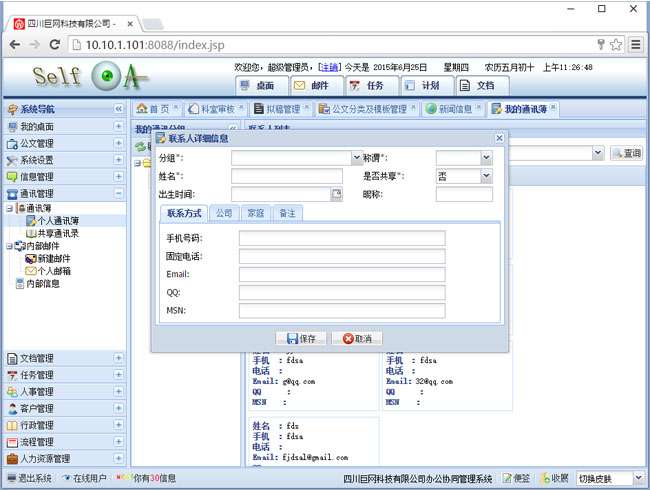The image size is (650, 490).
Task: Click the 保存 button
Action: pos(300,339)
